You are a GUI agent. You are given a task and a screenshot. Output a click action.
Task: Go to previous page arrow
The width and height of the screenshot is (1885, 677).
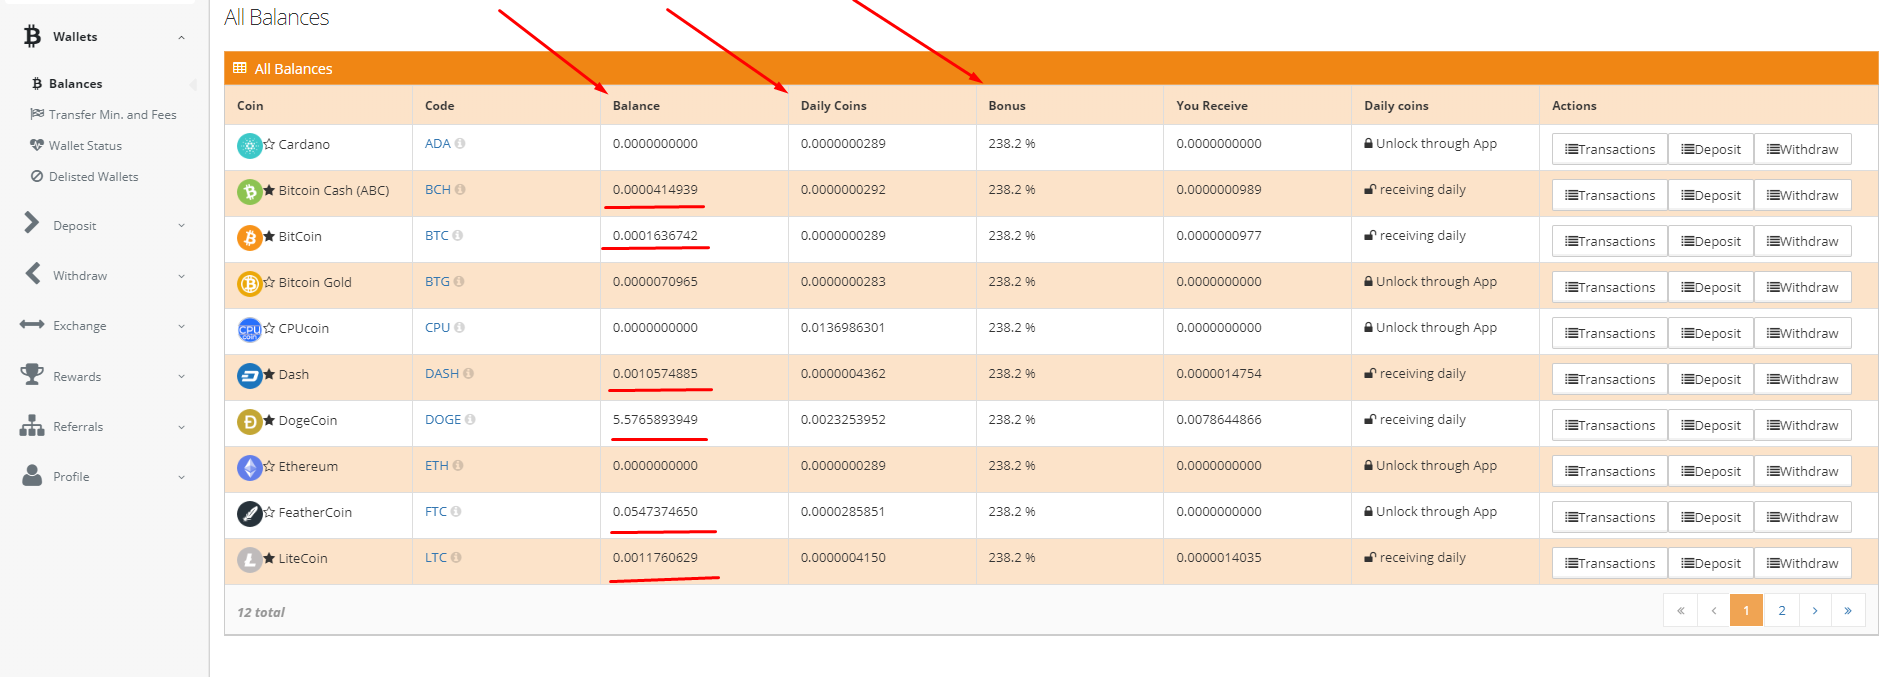click(1714, 610)
